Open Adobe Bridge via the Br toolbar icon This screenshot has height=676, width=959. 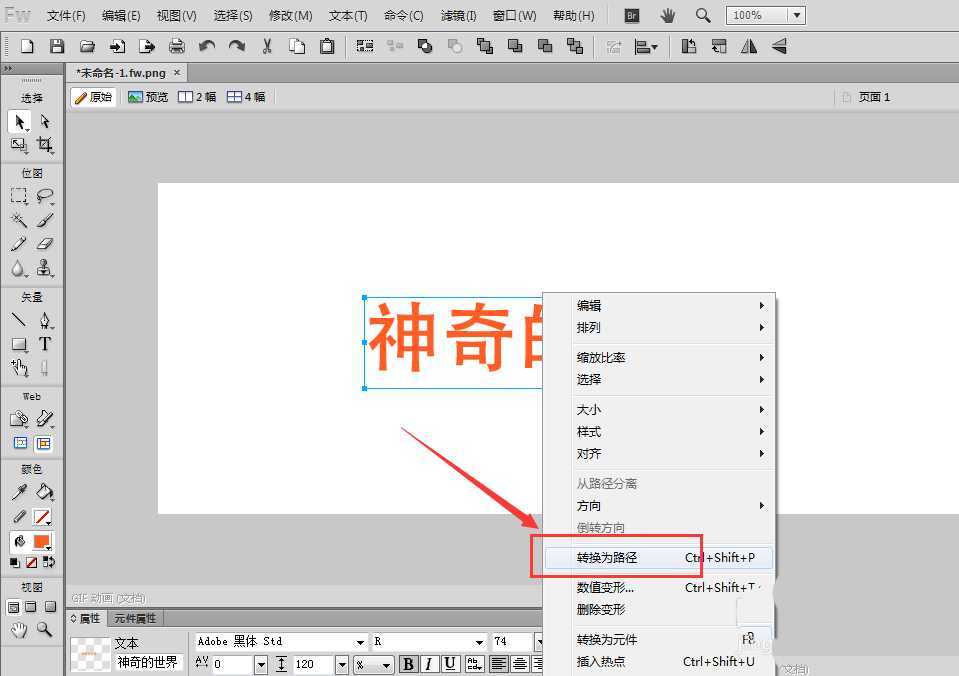tap(631, 15)
